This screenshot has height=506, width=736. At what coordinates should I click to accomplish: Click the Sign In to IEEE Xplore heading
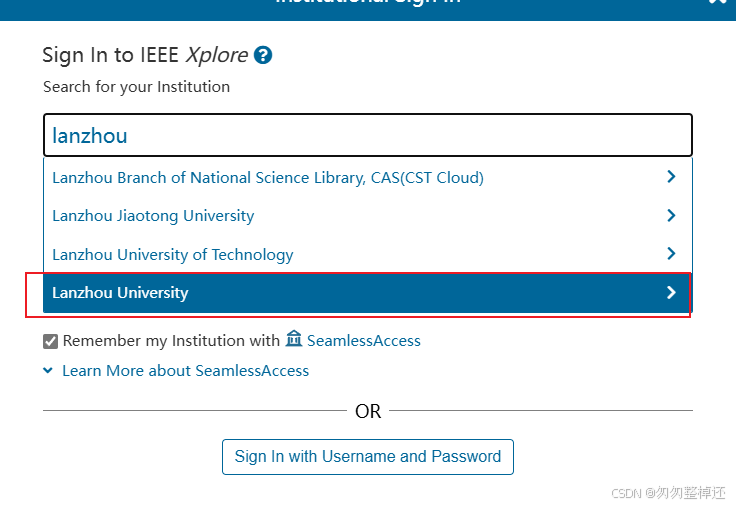(146, 56)
